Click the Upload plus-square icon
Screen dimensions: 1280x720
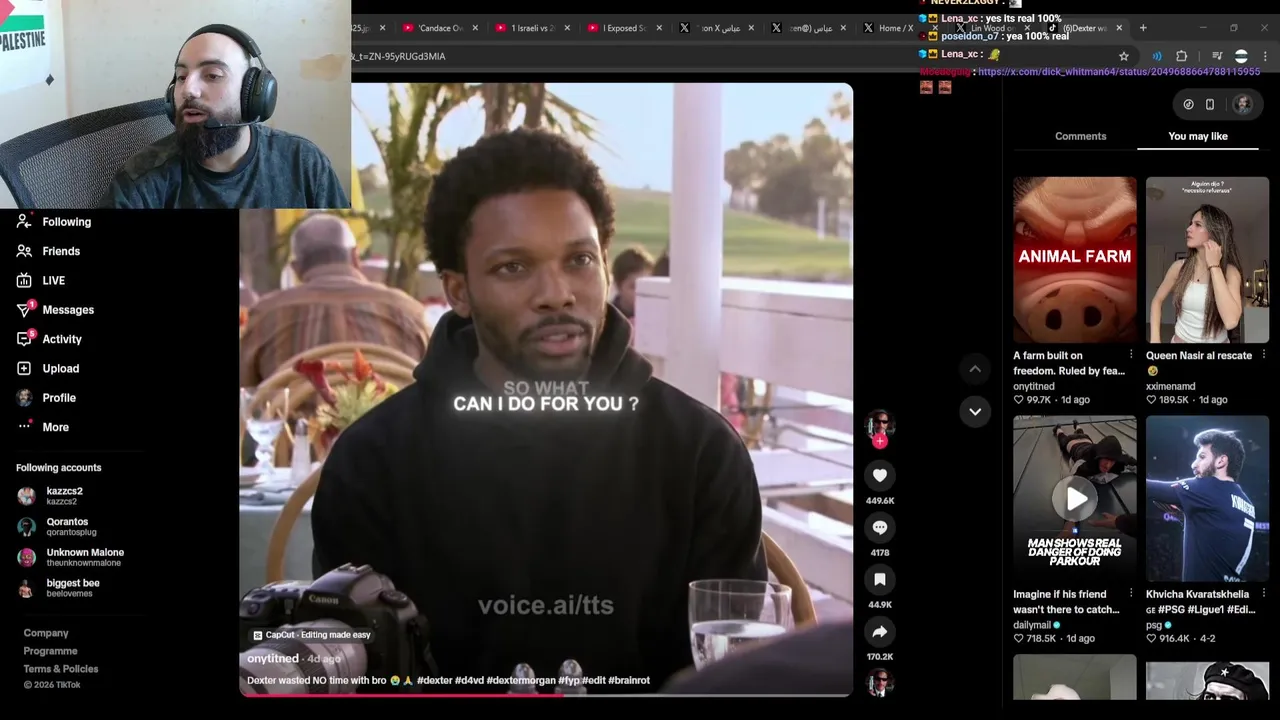pyautogui.click(x=24, y=369)
